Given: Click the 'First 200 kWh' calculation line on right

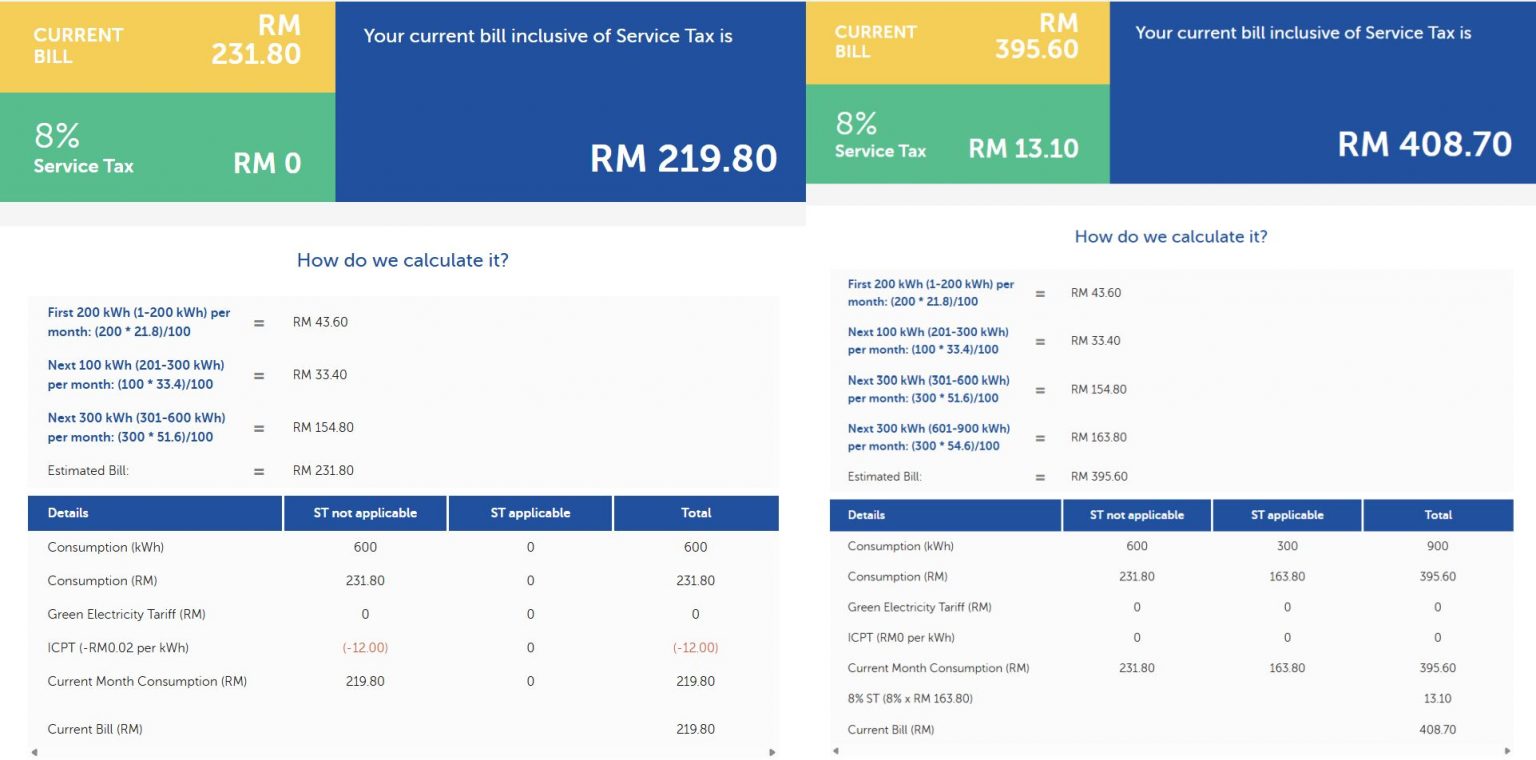Looking at the screenshot, I should click(928, 290).
